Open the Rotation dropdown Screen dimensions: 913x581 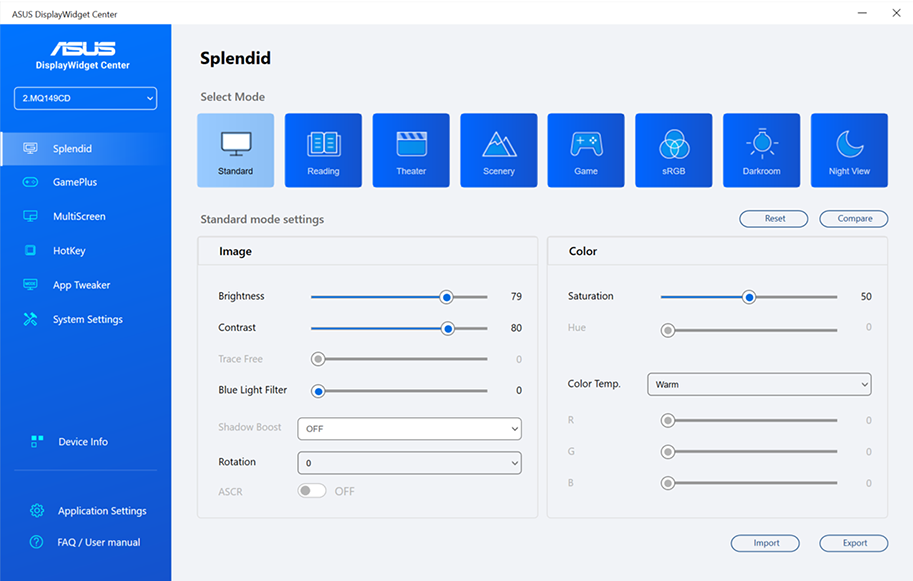410,463
